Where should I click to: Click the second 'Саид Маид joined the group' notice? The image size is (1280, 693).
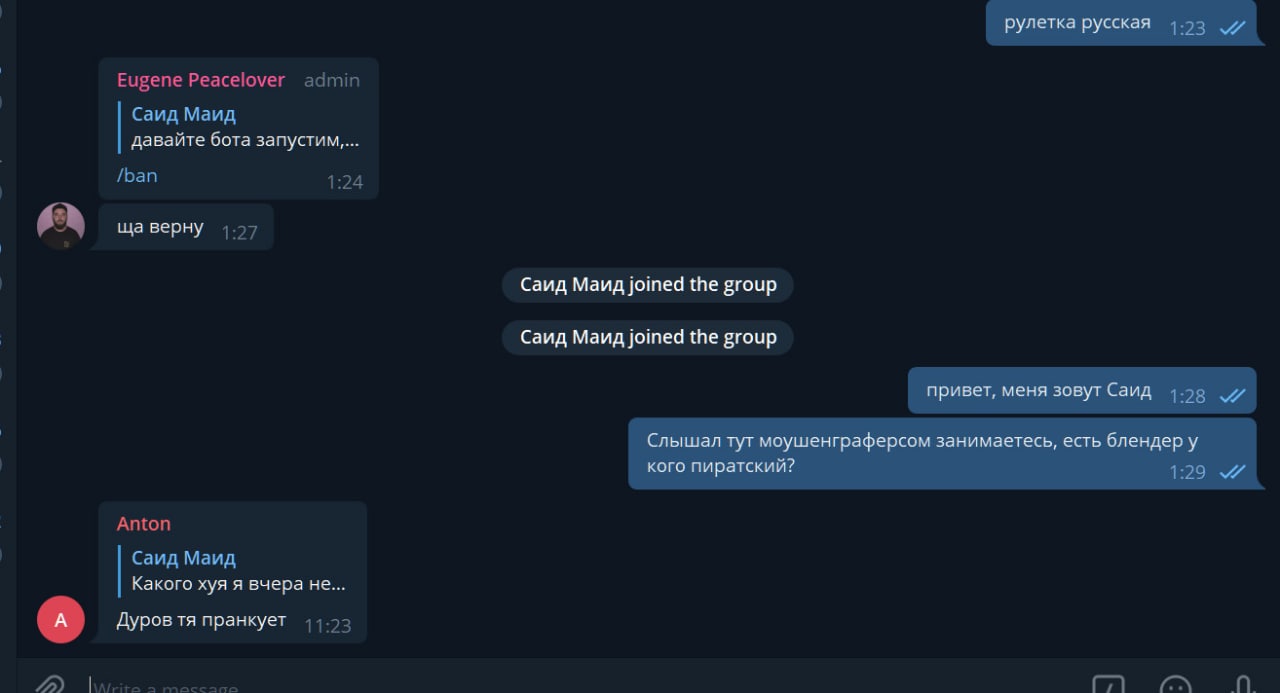coord(648,337)
